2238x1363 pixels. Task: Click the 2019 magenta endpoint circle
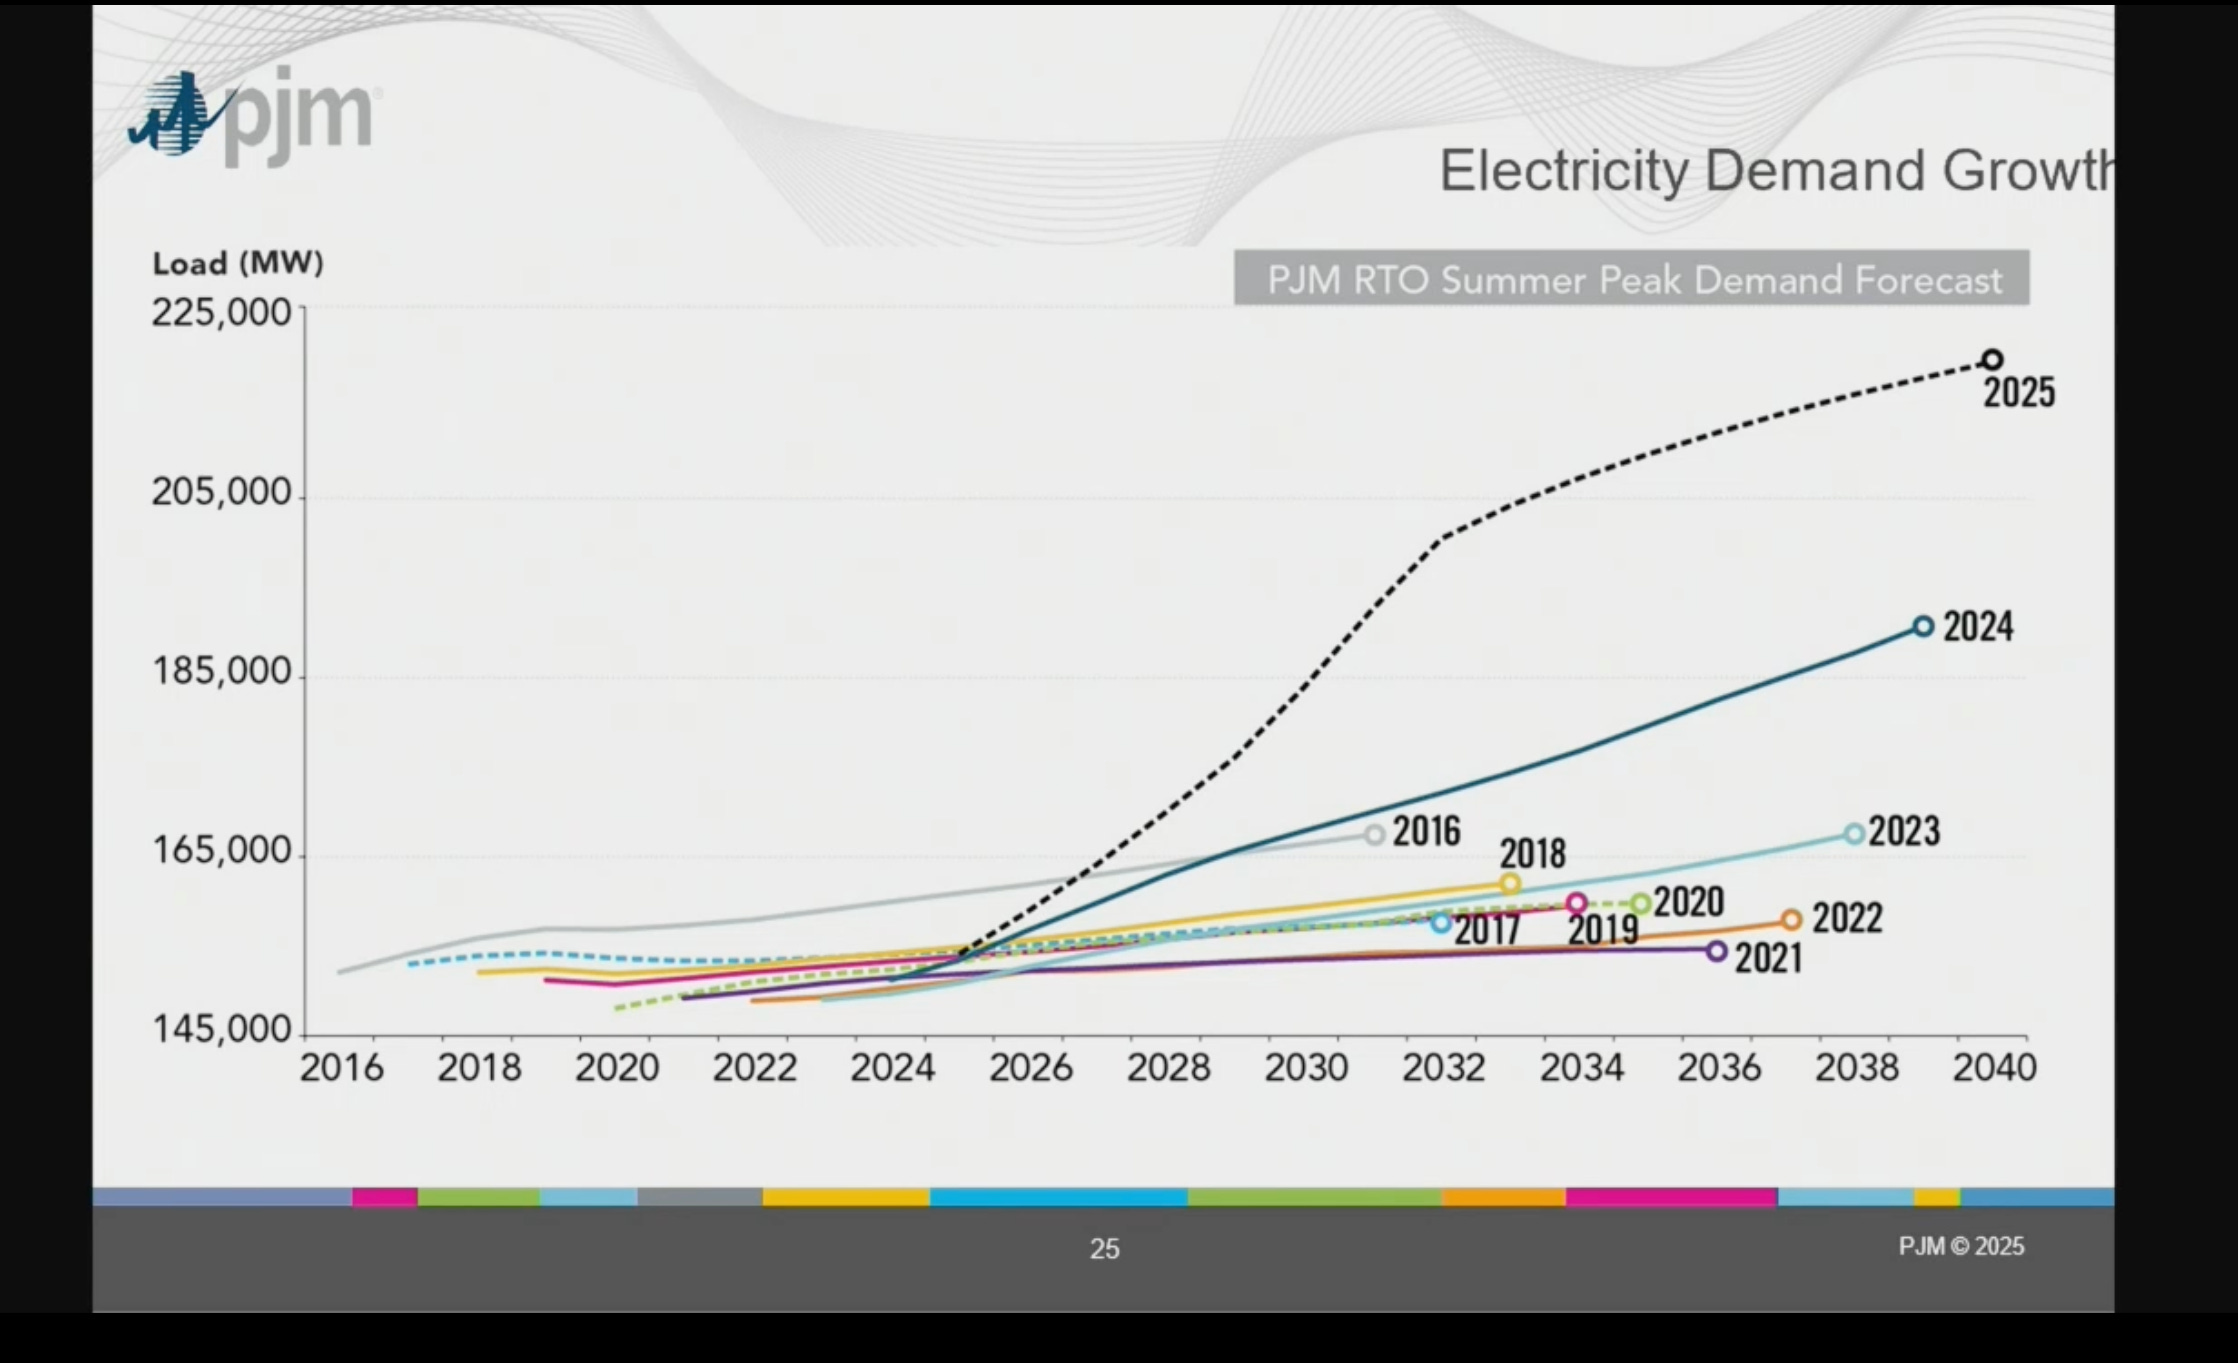1577,903
